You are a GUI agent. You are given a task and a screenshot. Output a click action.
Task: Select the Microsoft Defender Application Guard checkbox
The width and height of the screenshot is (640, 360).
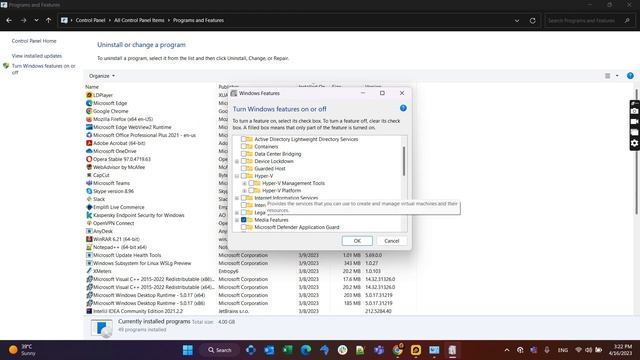(244, 227)
